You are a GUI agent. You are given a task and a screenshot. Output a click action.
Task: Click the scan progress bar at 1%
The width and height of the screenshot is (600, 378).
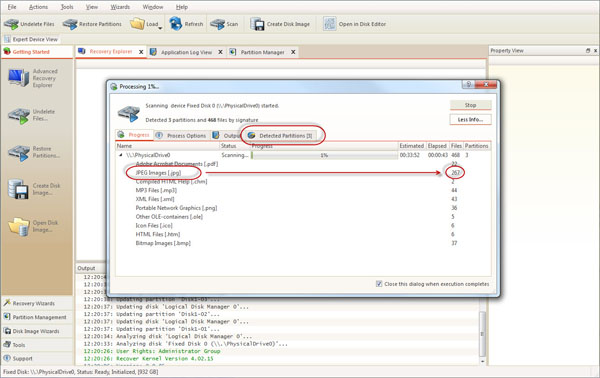(324, 155)
